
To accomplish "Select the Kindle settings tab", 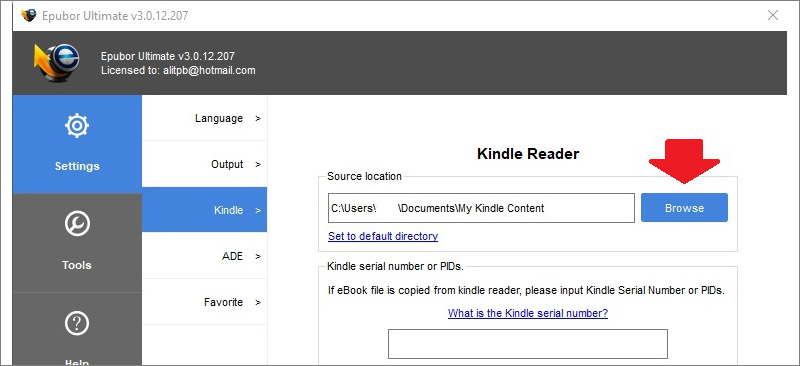I will point(205,210).
